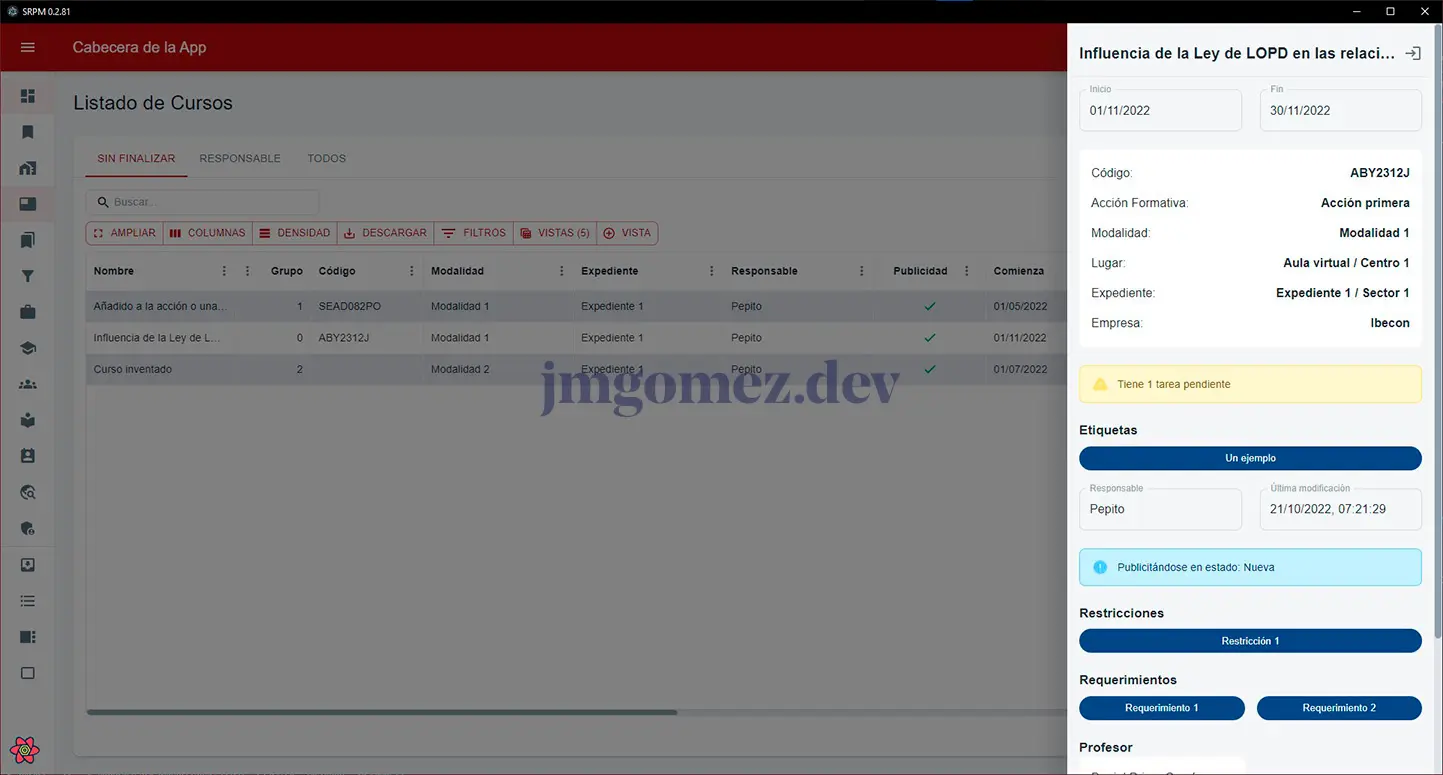Screen dimensions: 1443x775
Task: Select the bookmark icon in the sidebar
Action: (28, 132)
